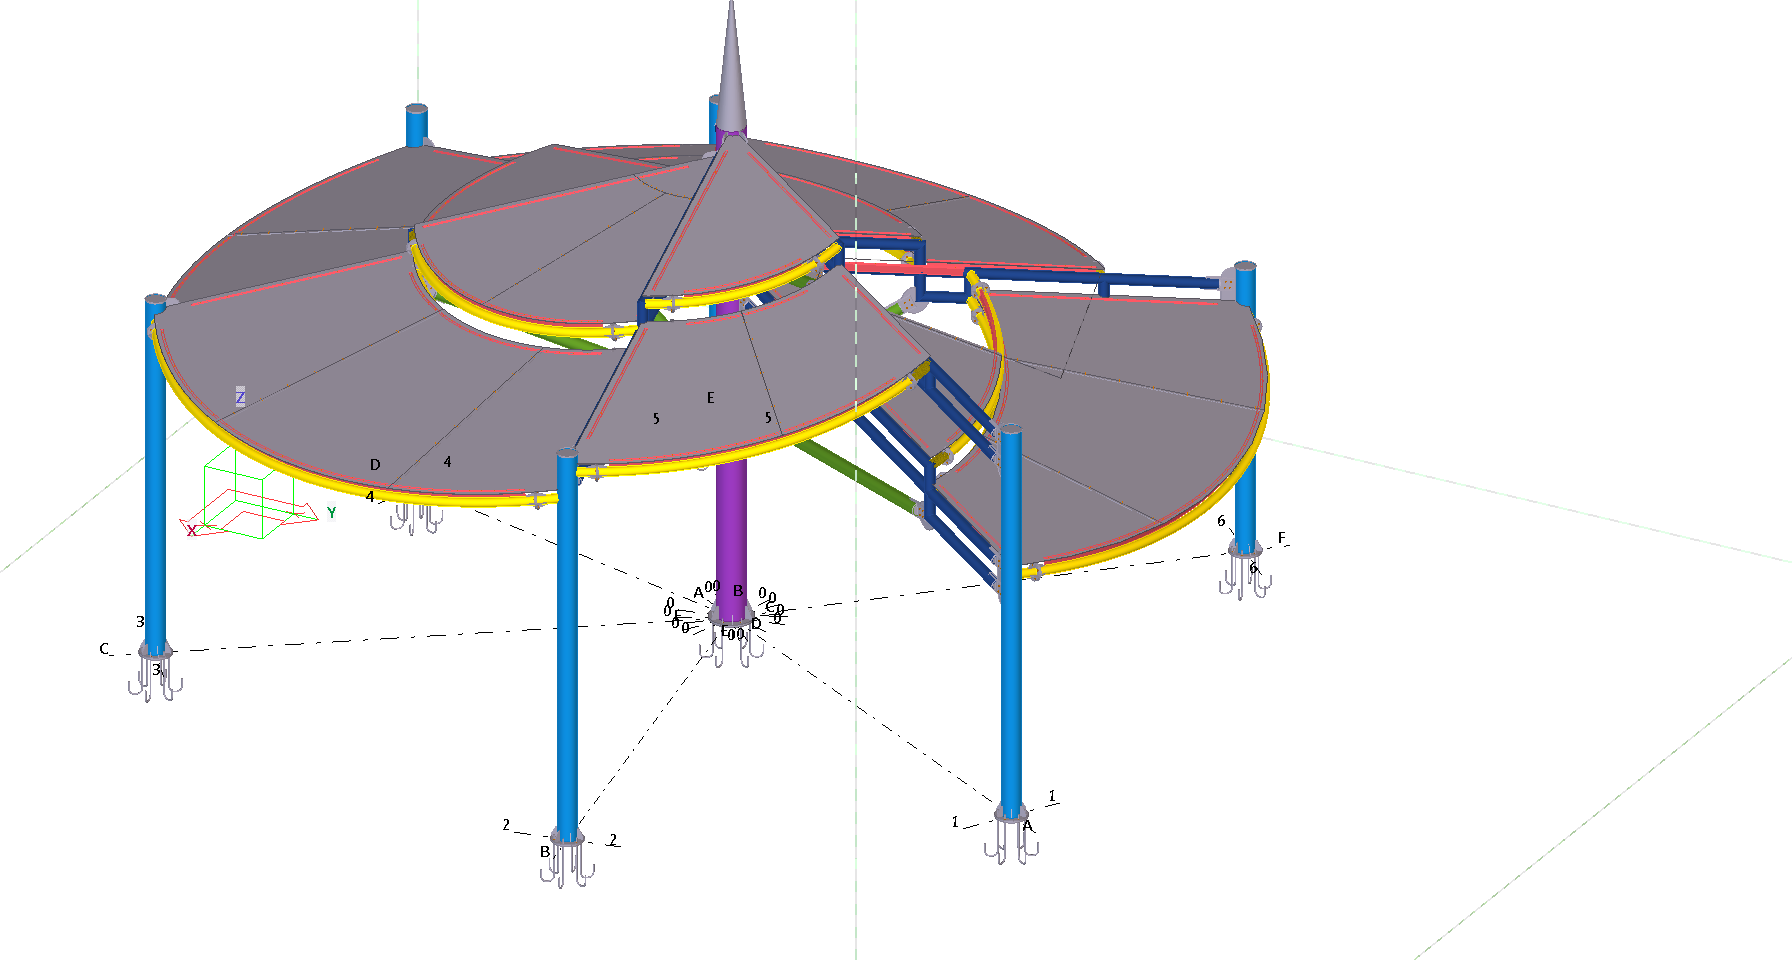Click the grid label E on the roof
The height and width of the screenshot is (960, 1792).
pos(711,398)
